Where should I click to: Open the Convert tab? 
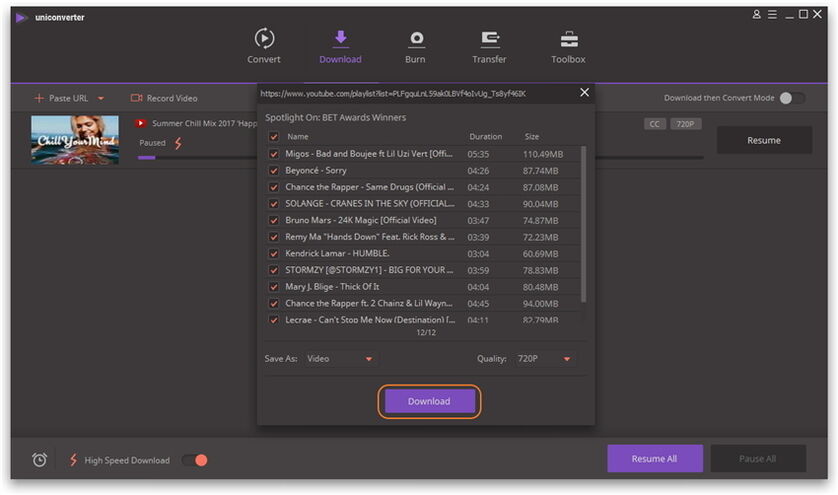click(x=263, y=47)
